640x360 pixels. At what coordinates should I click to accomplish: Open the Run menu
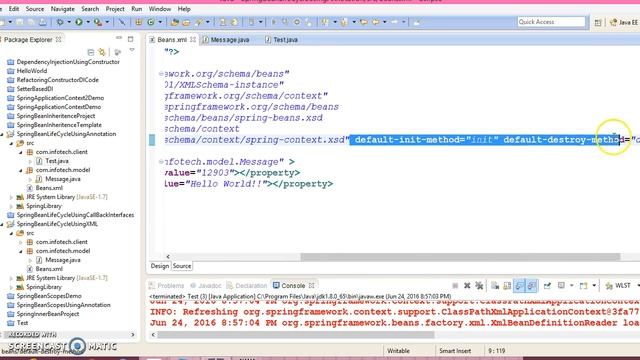tap(137, 9)
